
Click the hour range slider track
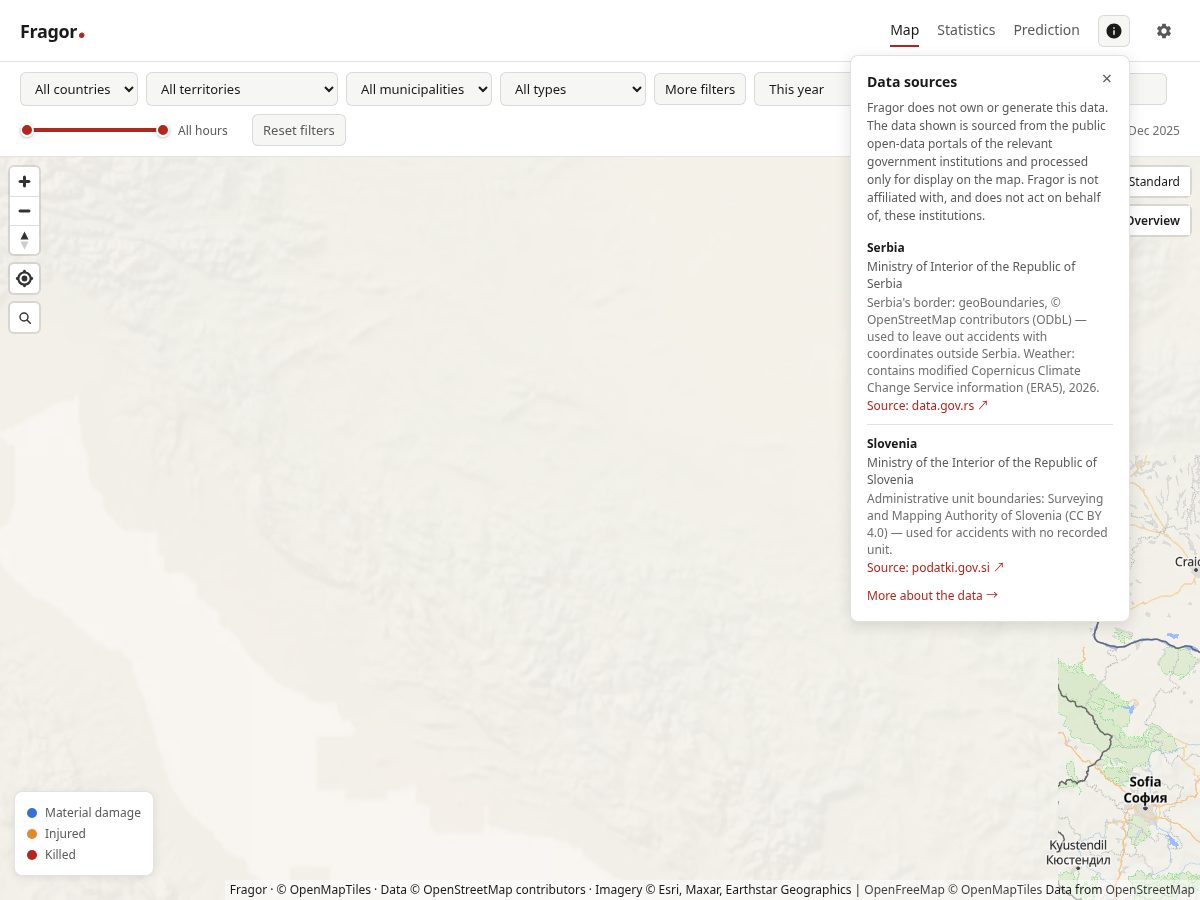pyautogui.click(x=95, y=130)
